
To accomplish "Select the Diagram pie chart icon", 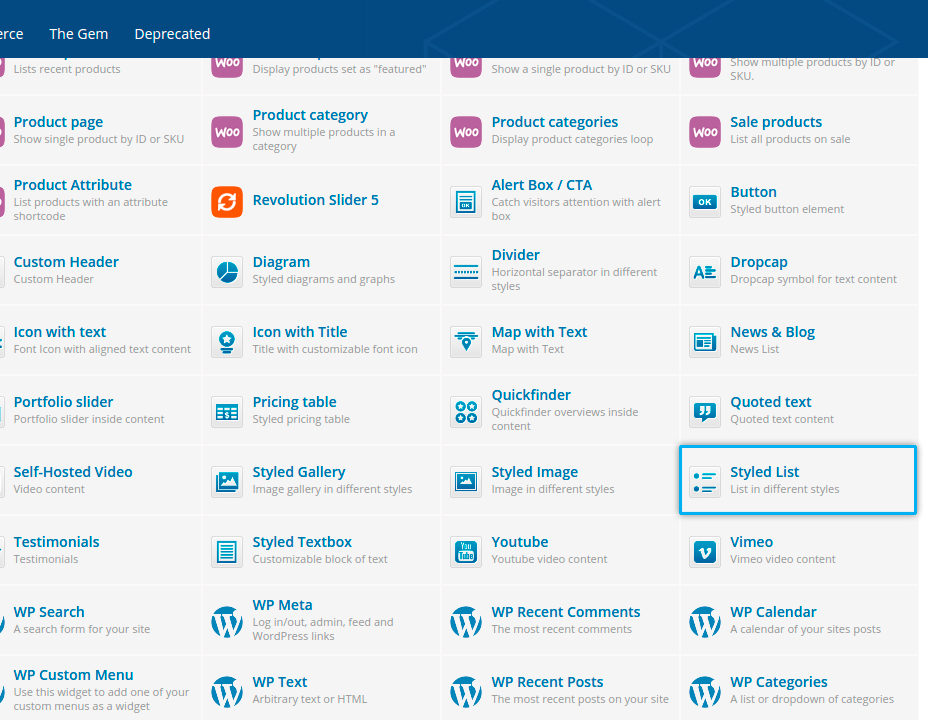I will point(227,271).
